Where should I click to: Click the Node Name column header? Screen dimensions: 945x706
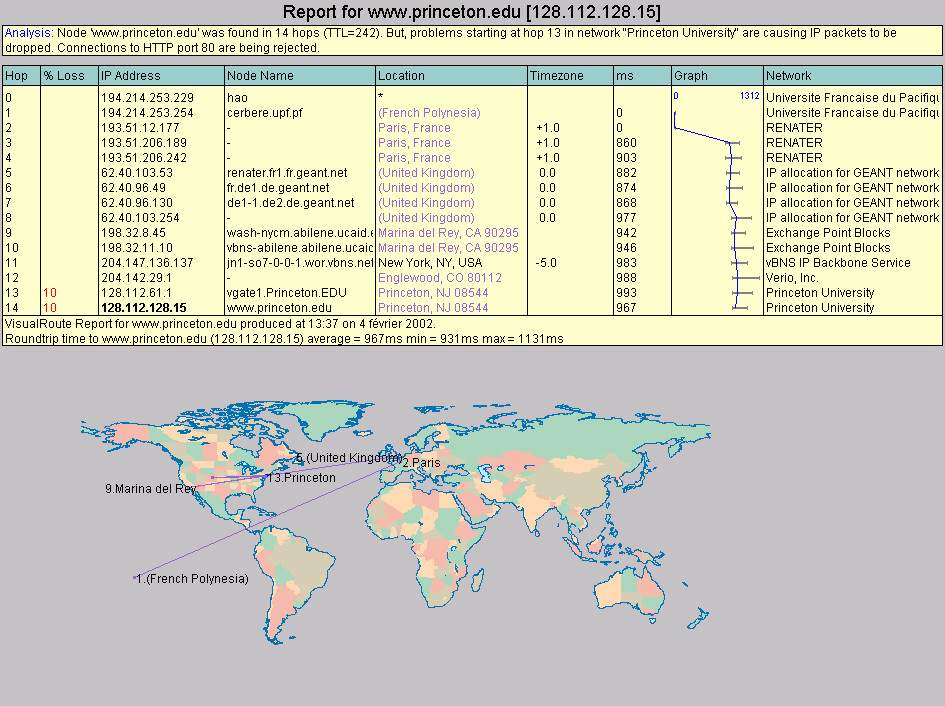coord(260,76)
